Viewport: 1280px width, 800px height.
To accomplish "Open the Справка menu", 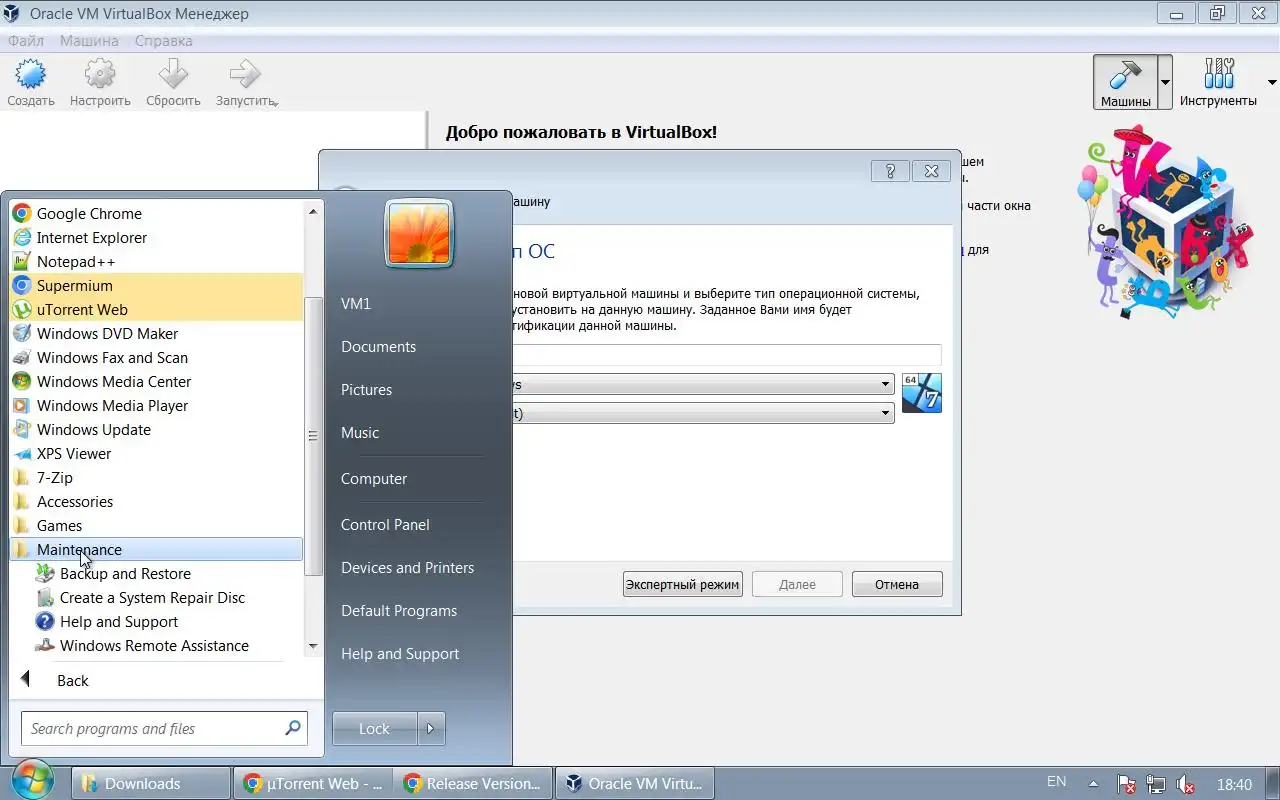I will (163, 41).
